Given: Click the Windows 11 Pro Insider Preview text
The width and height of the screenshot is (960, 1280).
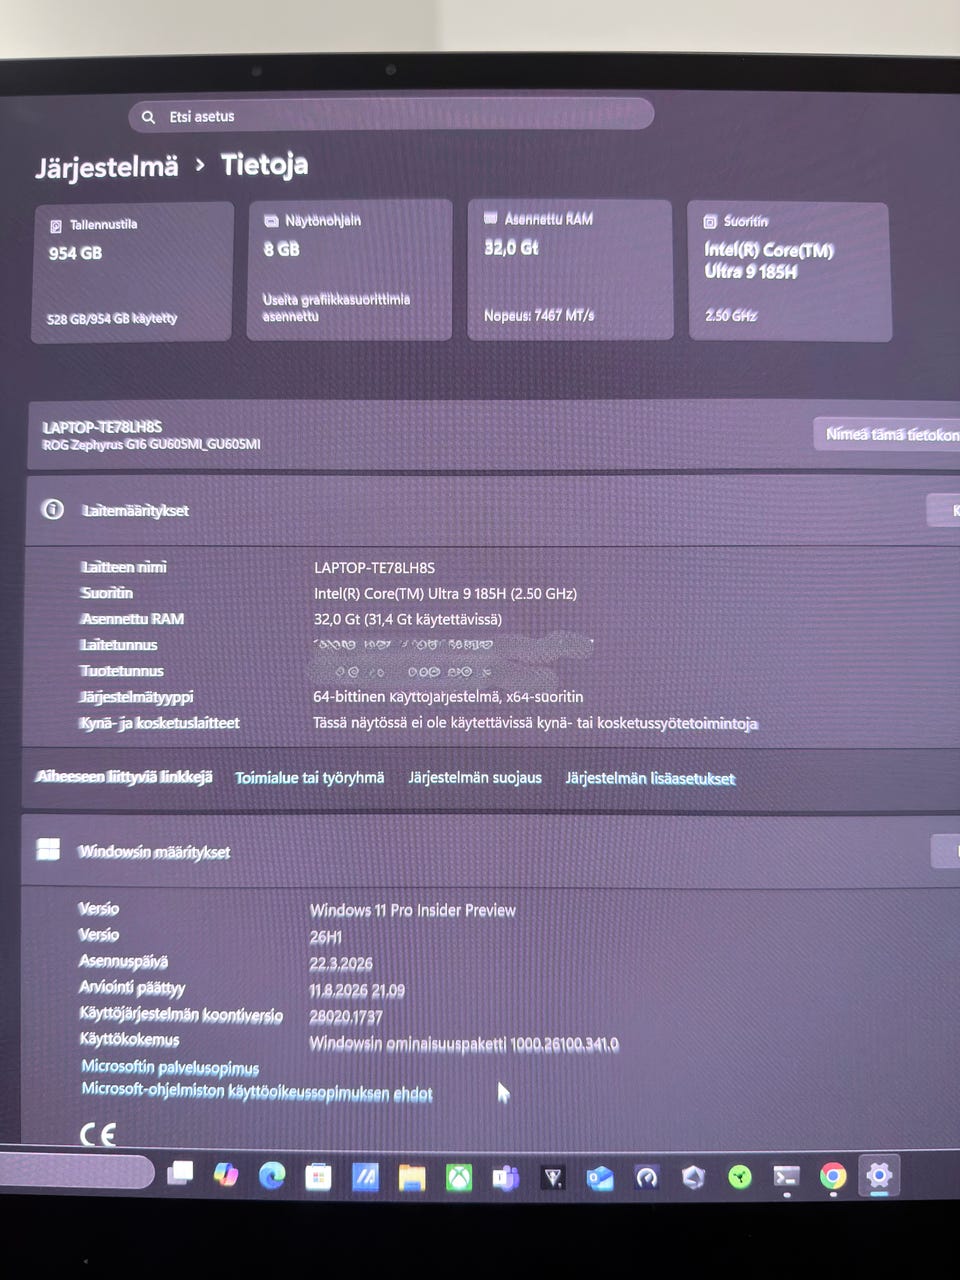Looking at the screenshot, I should click(413, 910).
